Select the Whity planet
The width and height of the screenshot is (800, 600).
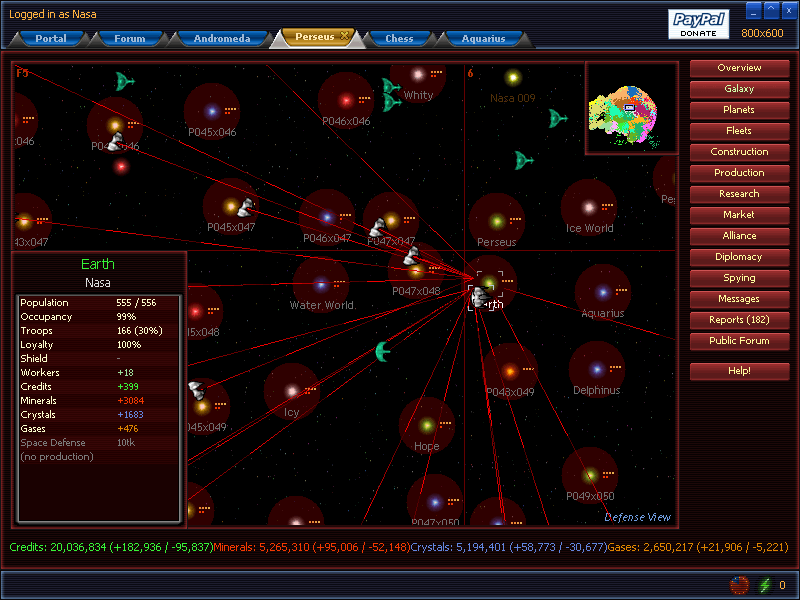click(x=418, y=75)
